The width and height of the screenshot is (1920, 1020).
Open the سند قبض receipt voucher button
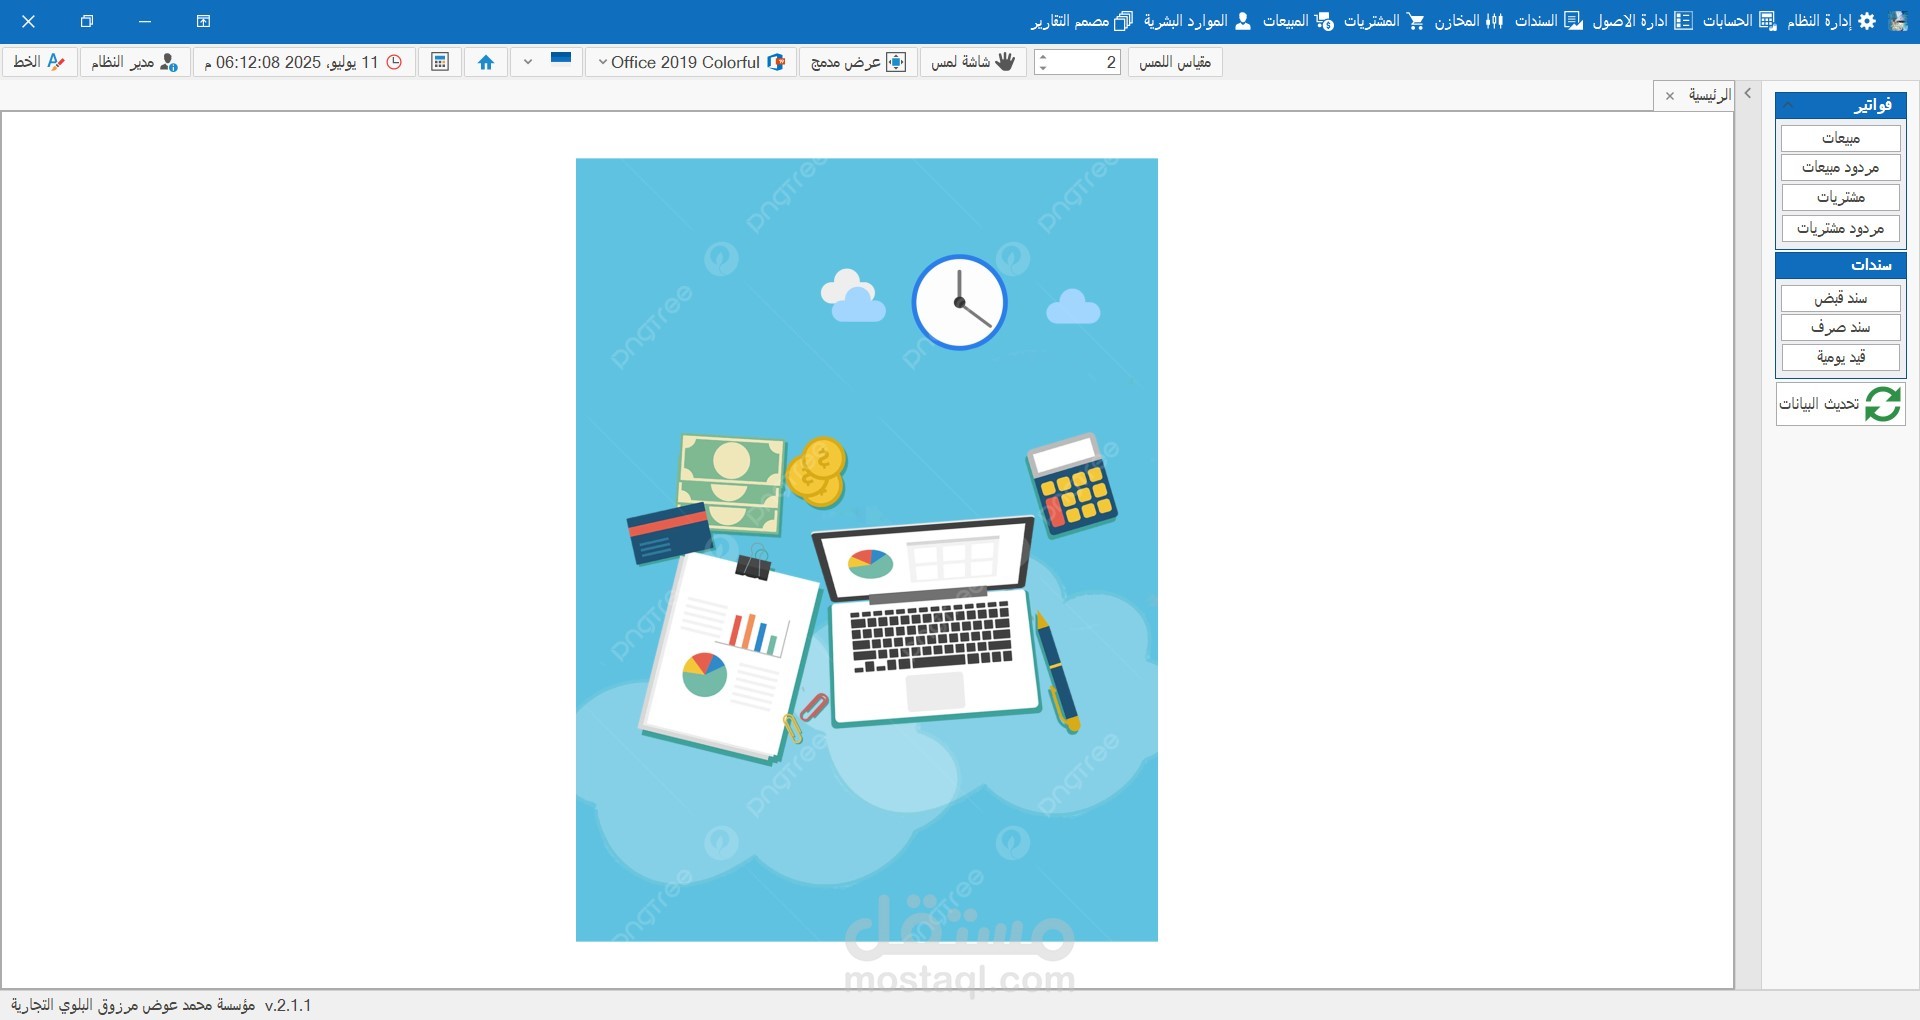coord(1840,298)
